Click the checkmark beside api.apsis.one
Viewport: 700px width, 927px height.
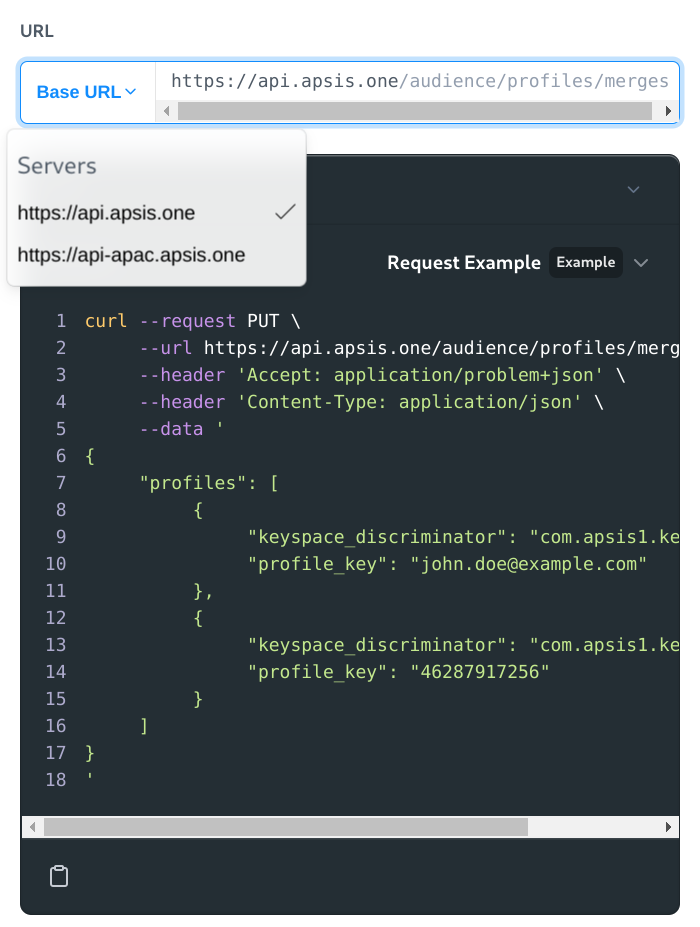click(285, 212)
